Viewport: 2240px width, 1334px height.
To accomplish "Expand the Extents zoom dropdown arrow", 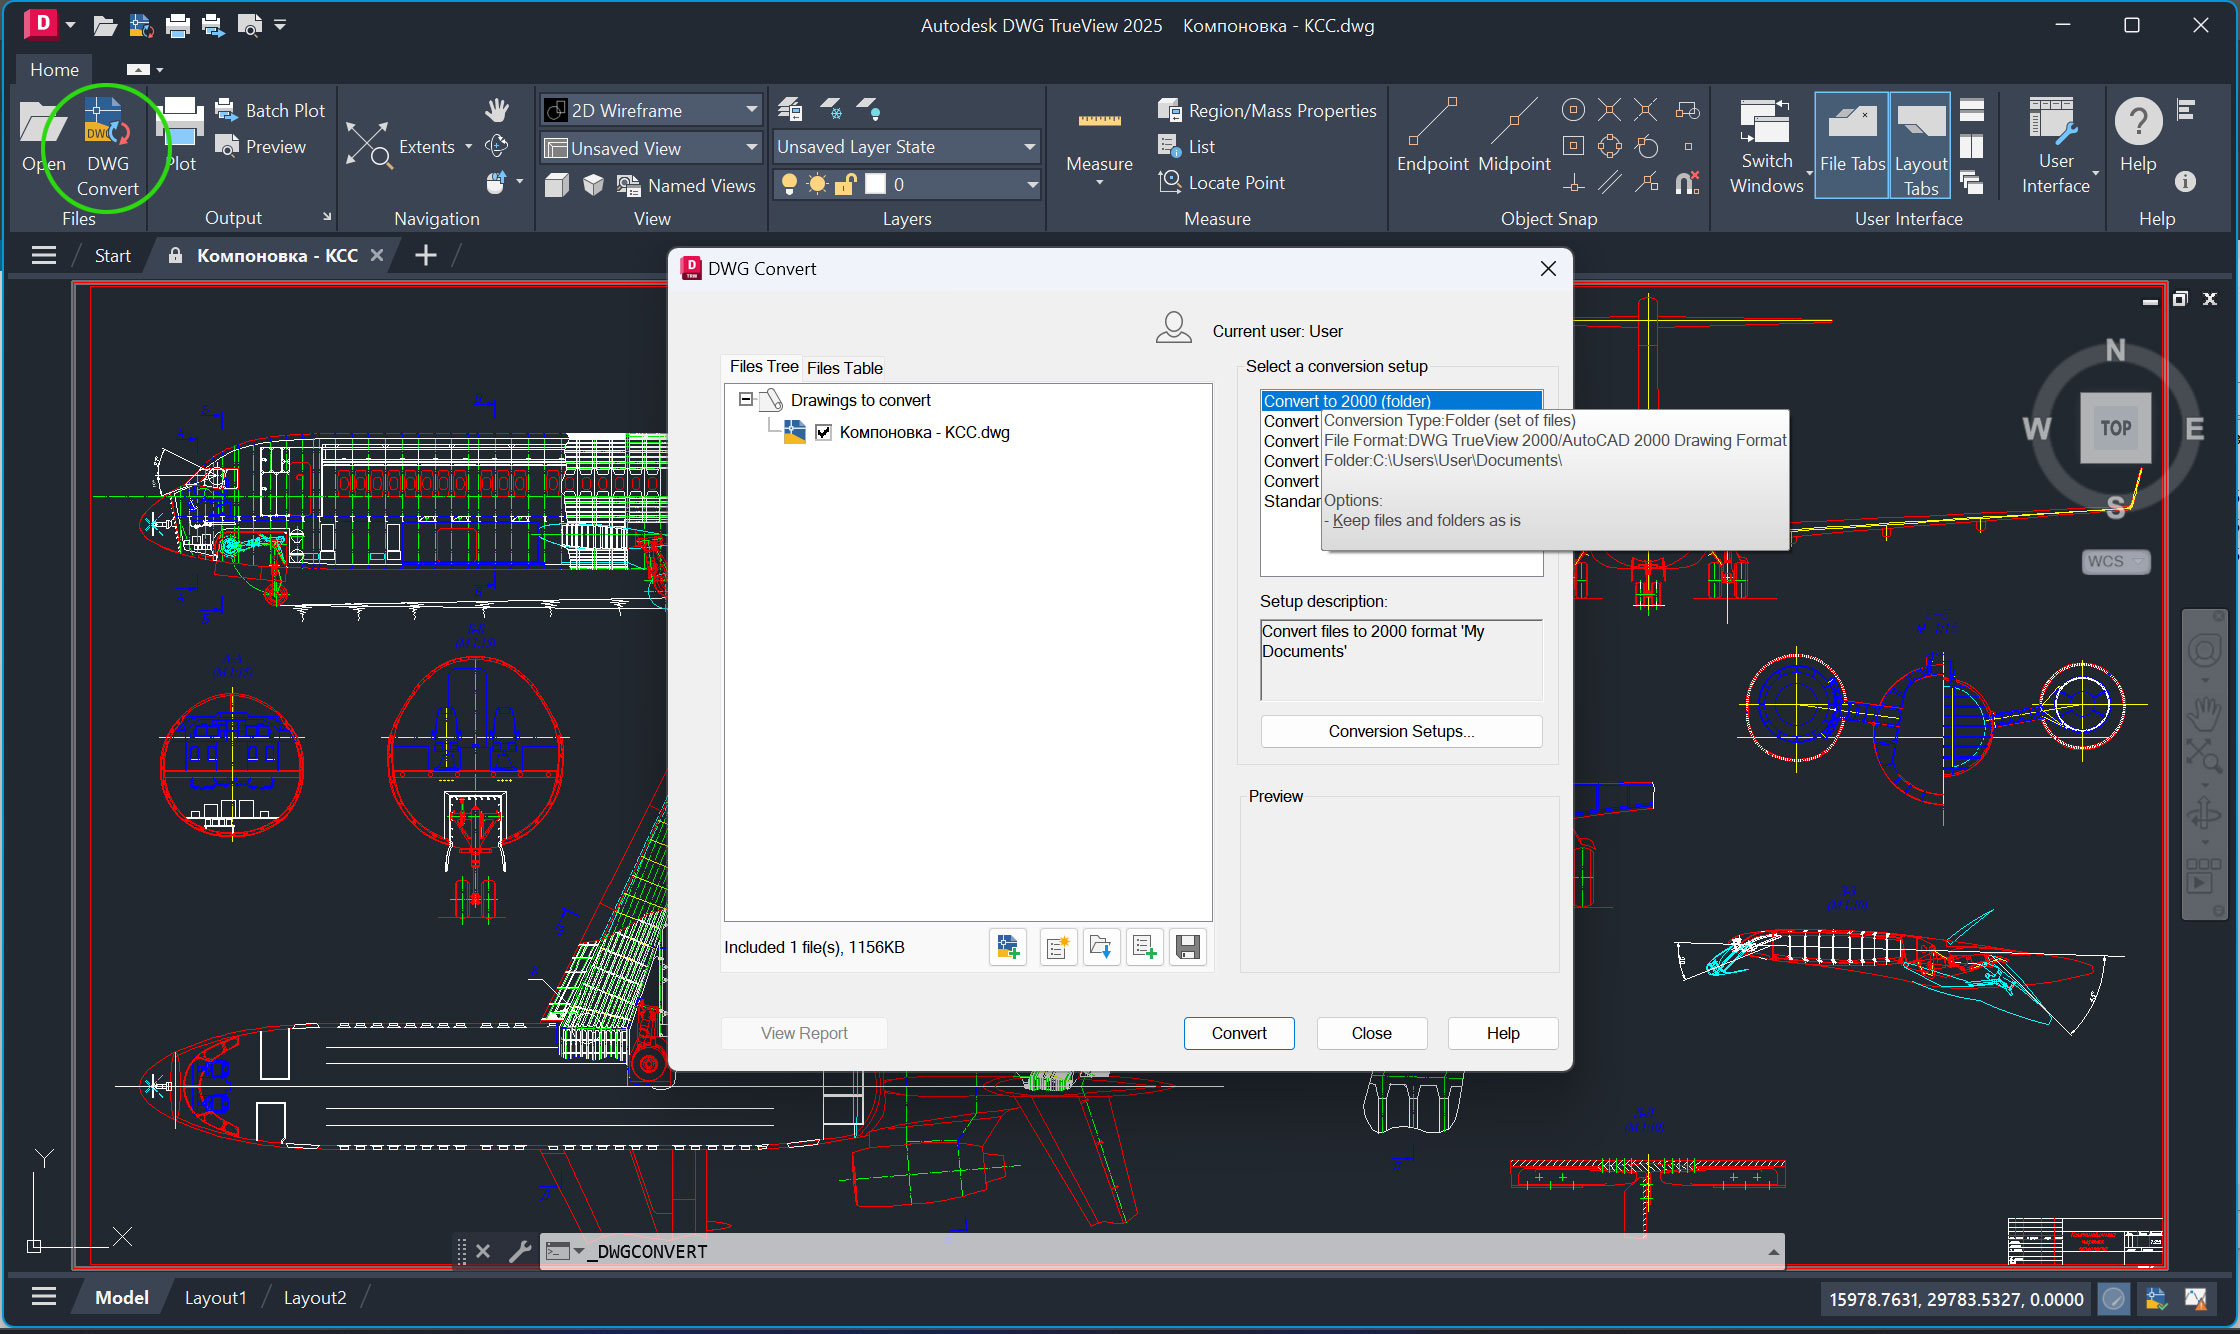I will [x=468, y=147].
